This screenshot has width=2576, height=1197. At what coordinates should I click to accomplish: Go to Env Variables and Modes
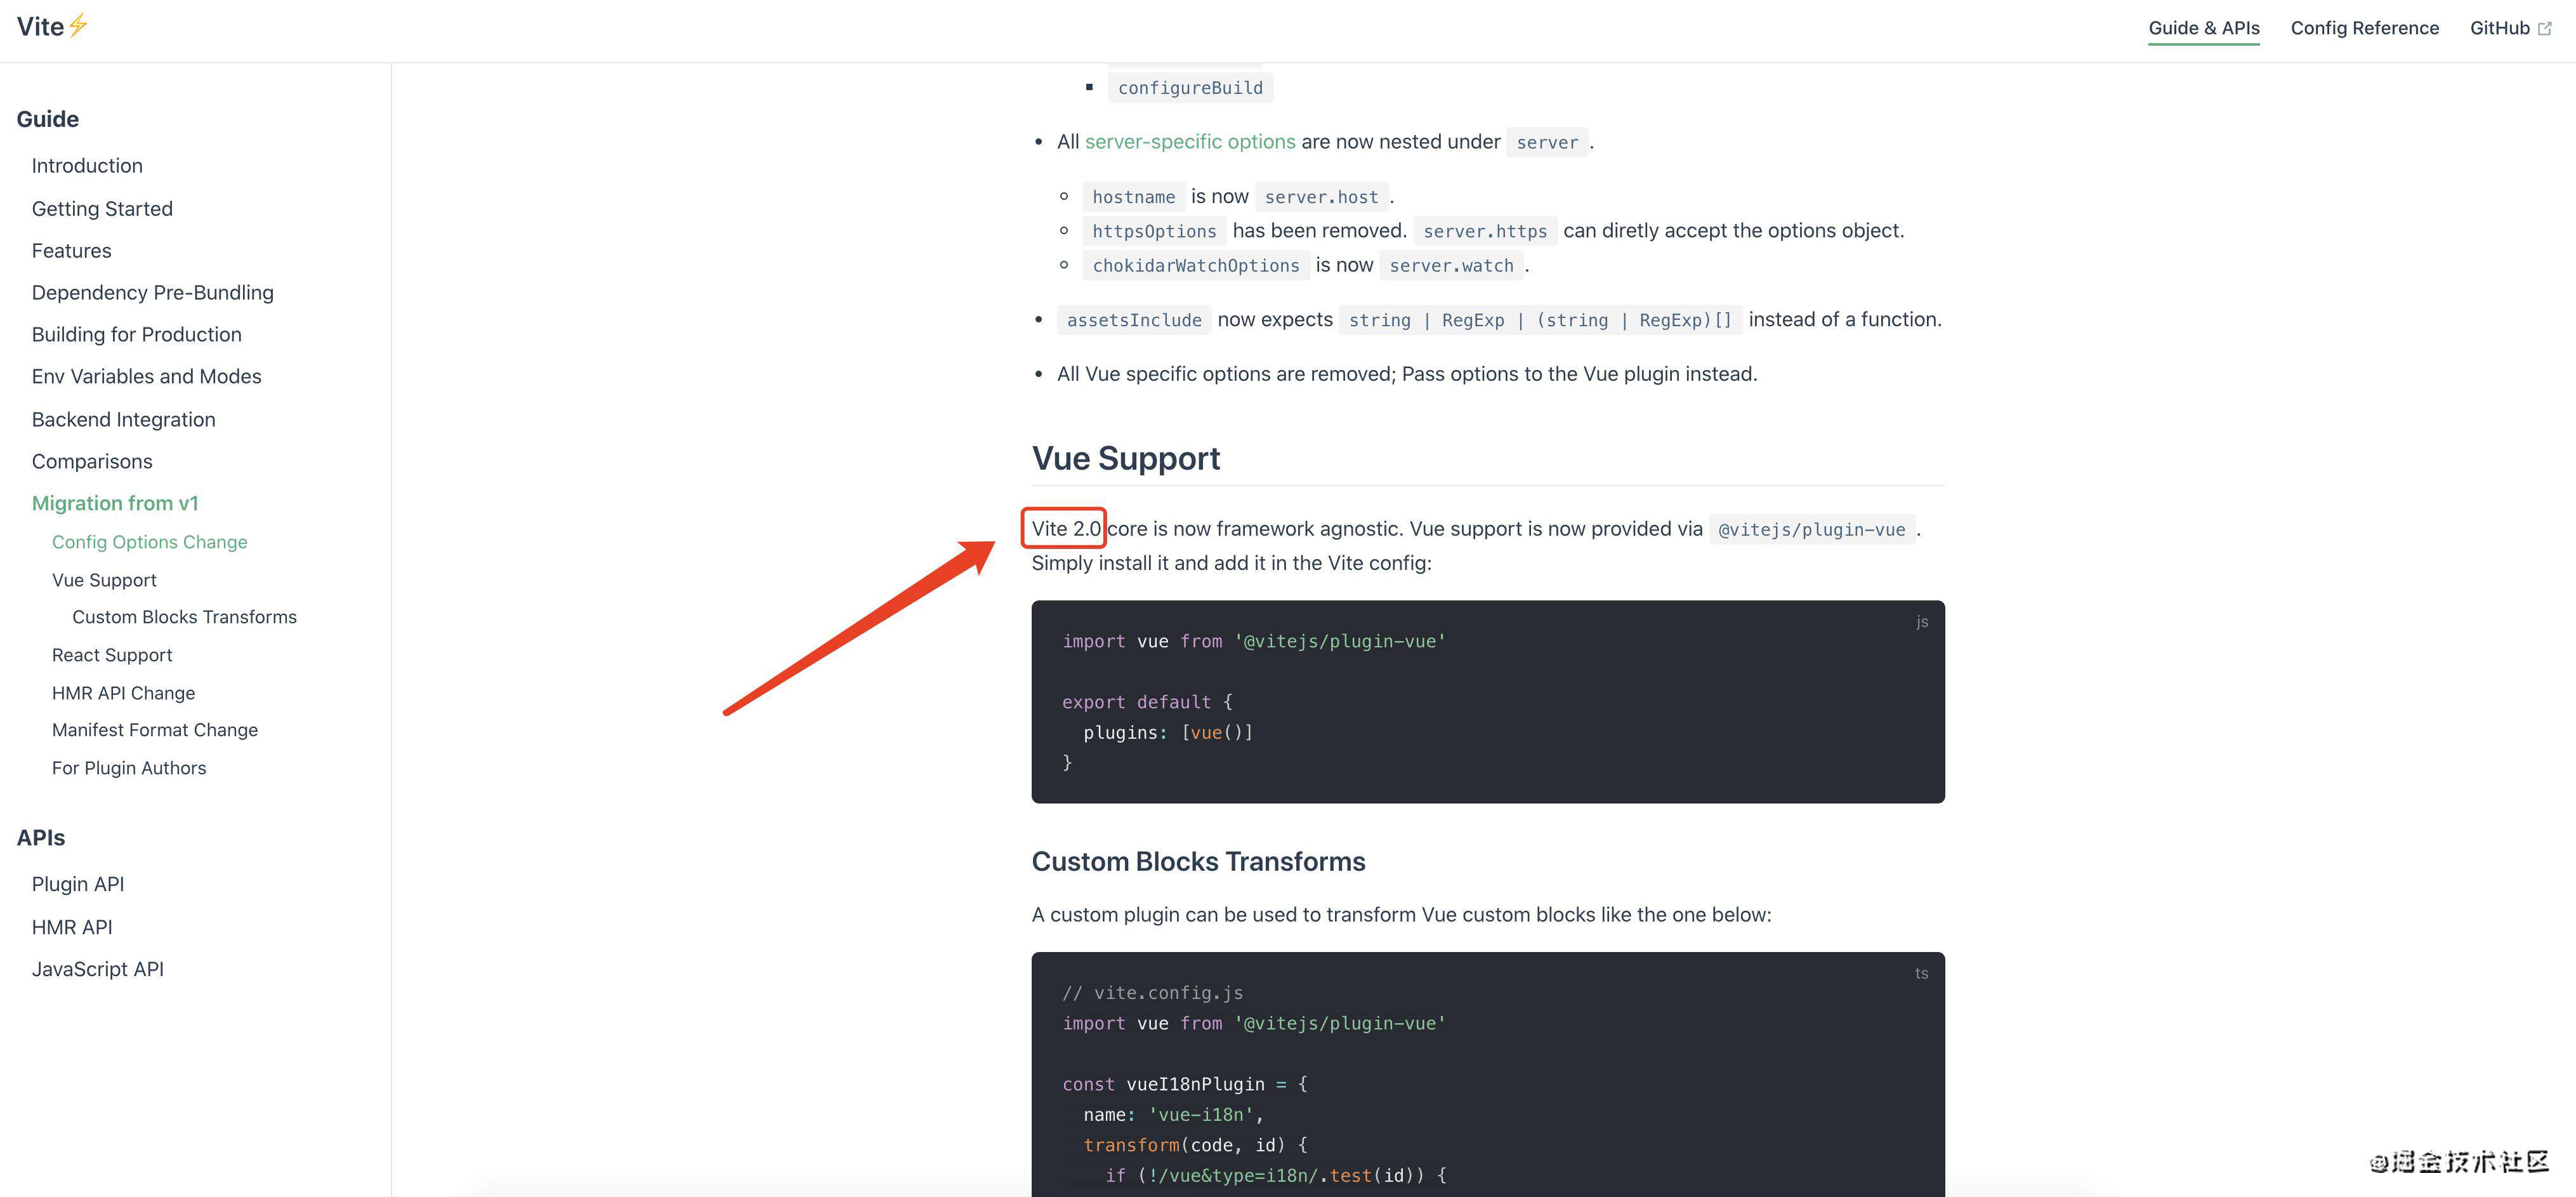(x=146, y=377)
